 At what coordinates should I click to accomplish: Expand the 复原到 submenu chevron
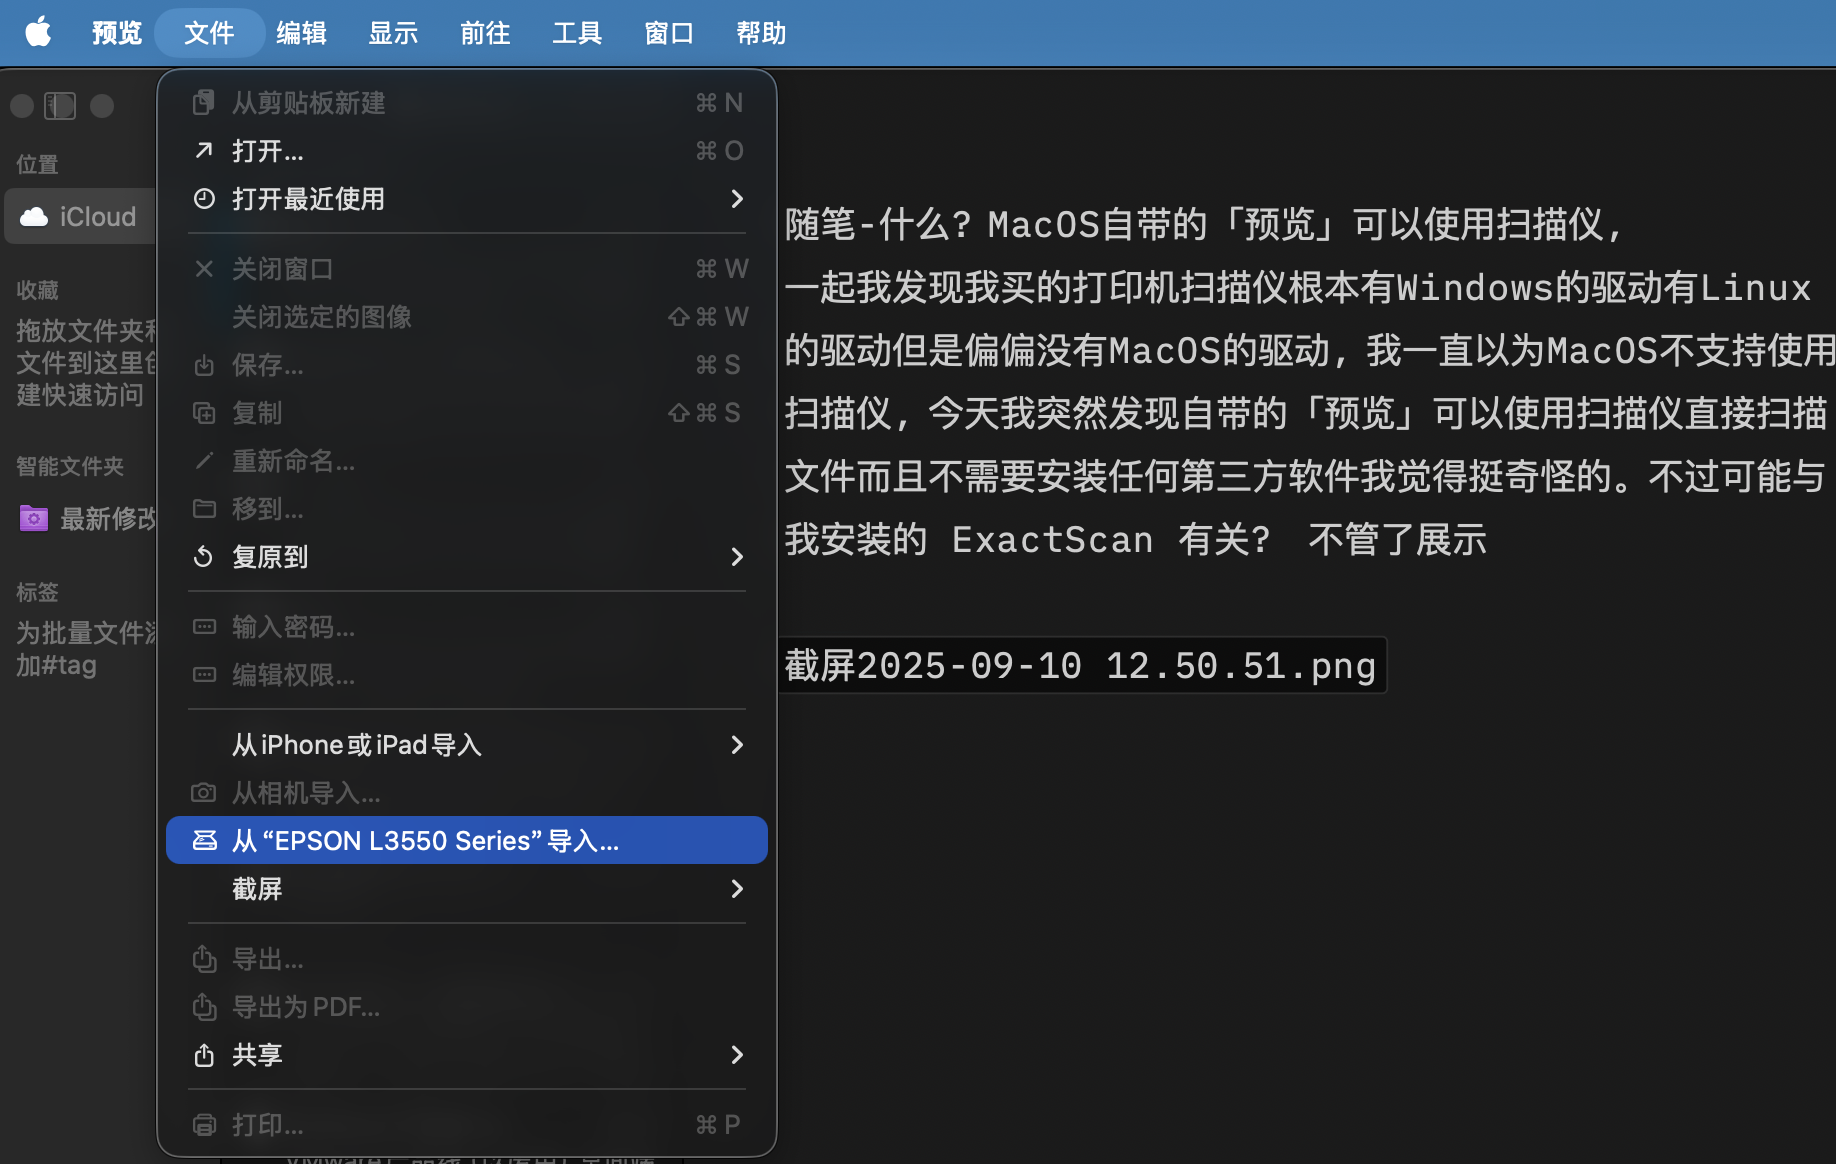tap(737, 557)
